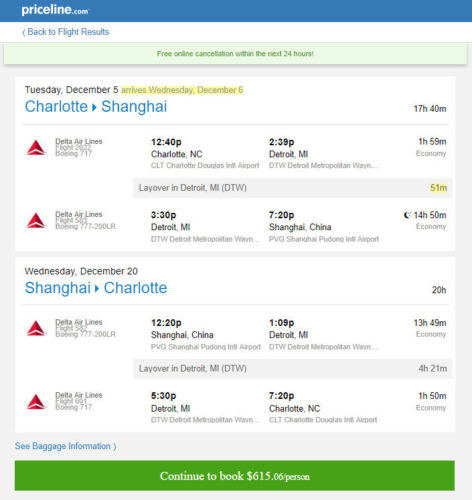This screenshot has height=500, width=472.
Task: Click PVG Shanghai Pudong arrival airport text
Action: tap(324, 239)
